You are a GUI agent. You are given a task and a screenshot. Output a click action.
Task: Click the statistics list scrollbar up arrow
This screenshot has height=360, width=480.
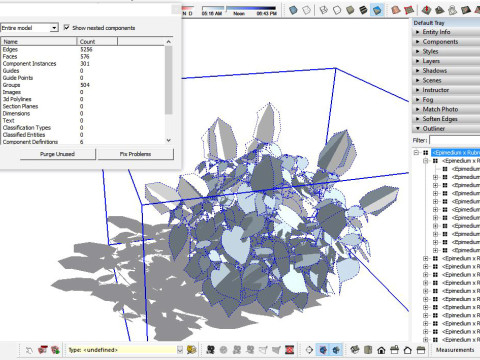[x=169, y=42]
